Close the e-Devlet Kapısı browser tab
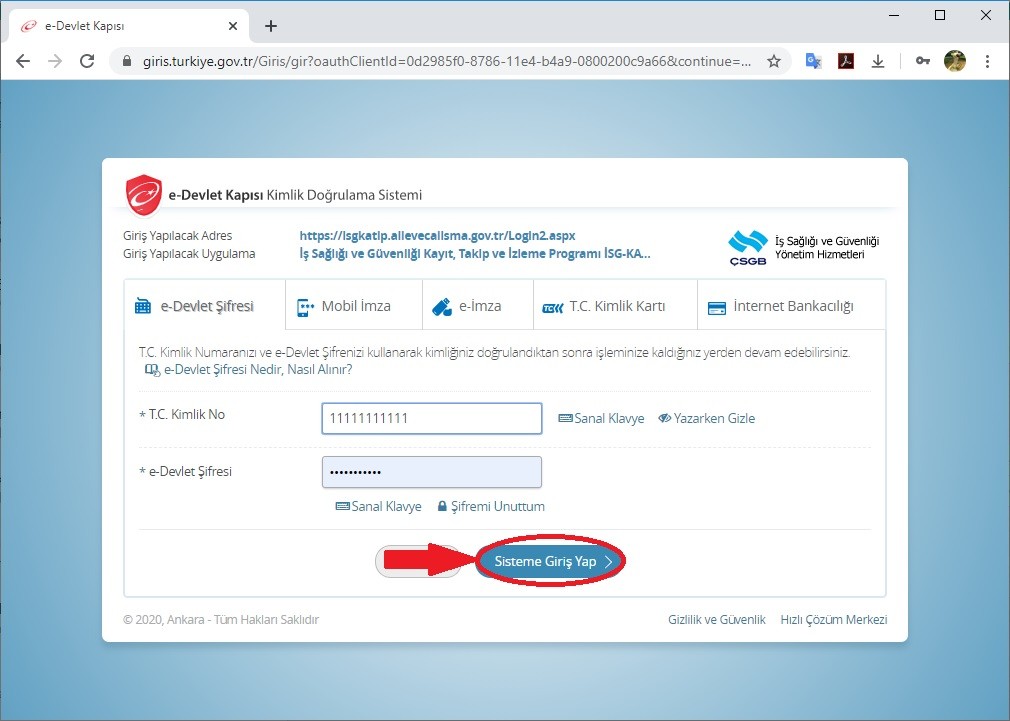The height and width of the screenshot is (721, 1010). click(233, 26)
